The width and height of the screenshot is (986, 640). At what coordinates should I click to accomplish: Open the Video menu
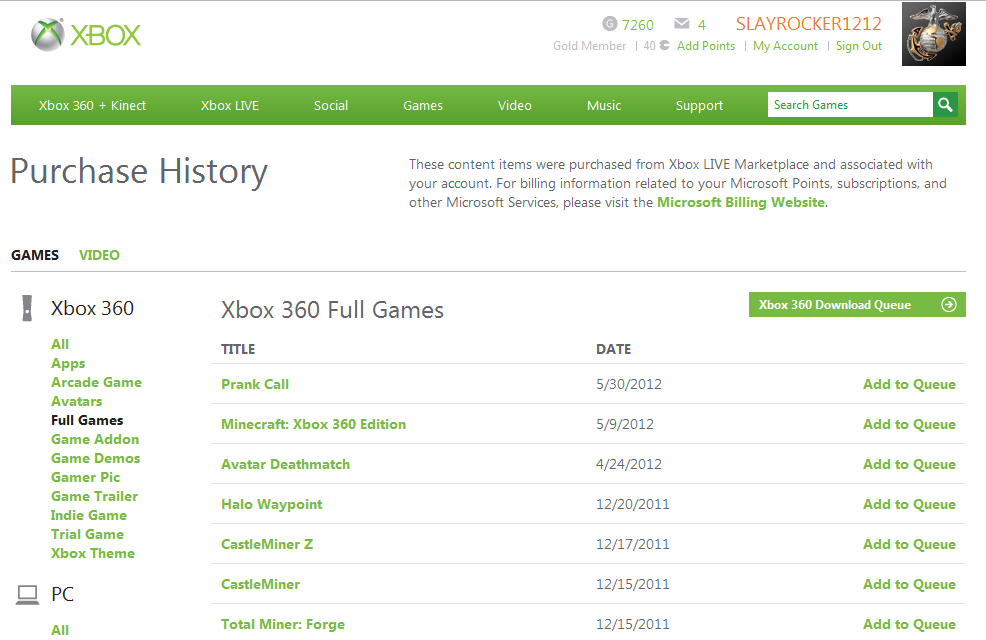(514, 105)
